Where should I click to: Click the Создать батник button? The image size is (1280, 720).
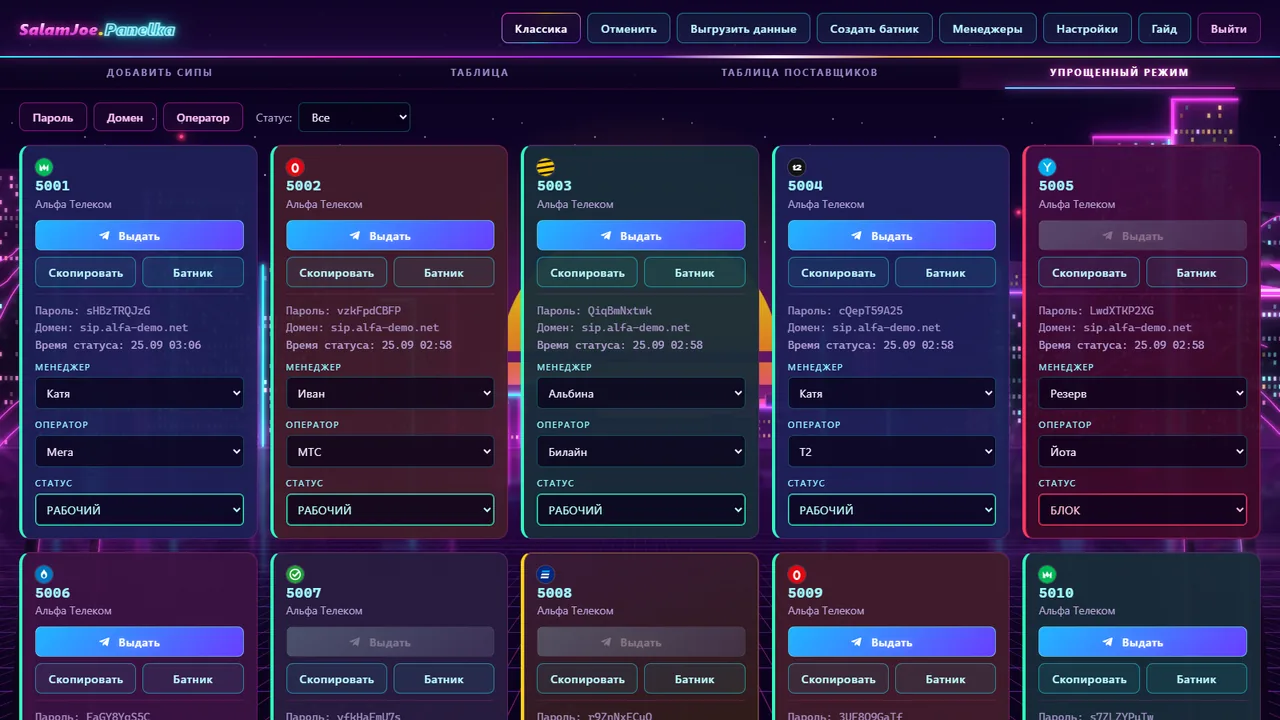875,28
